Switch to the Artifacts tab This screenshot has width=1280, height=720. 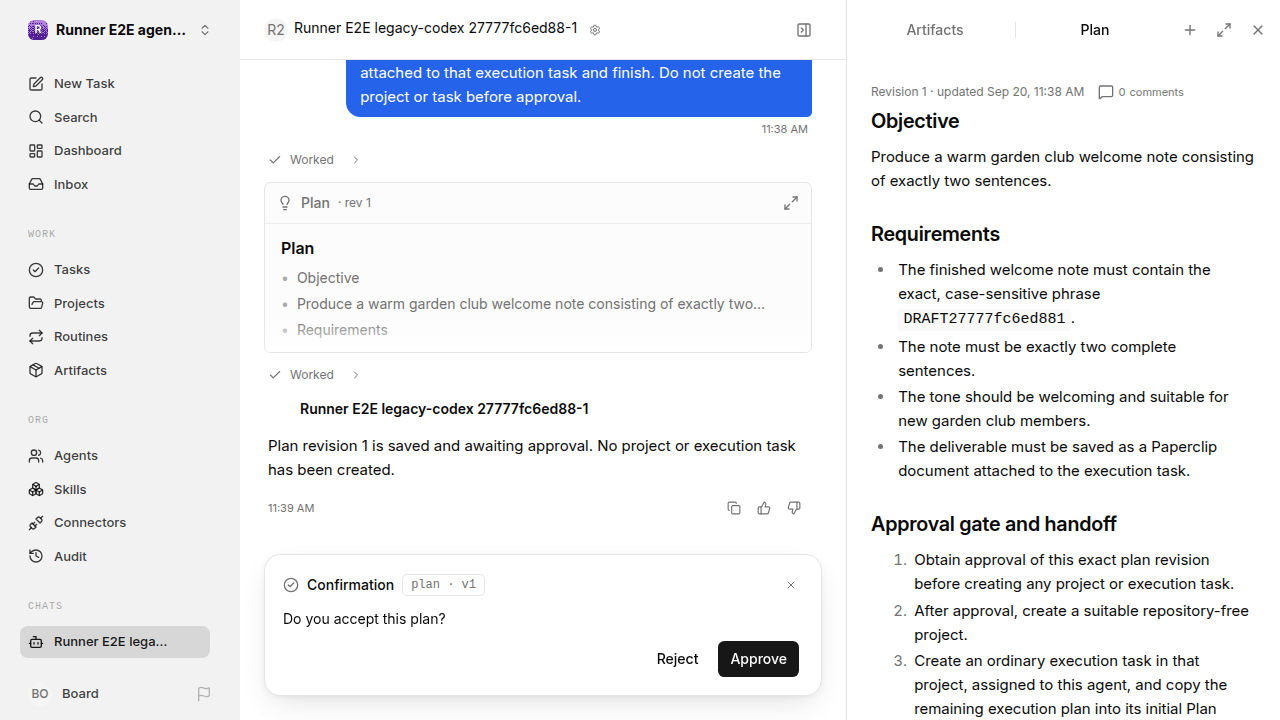[935, 30]
